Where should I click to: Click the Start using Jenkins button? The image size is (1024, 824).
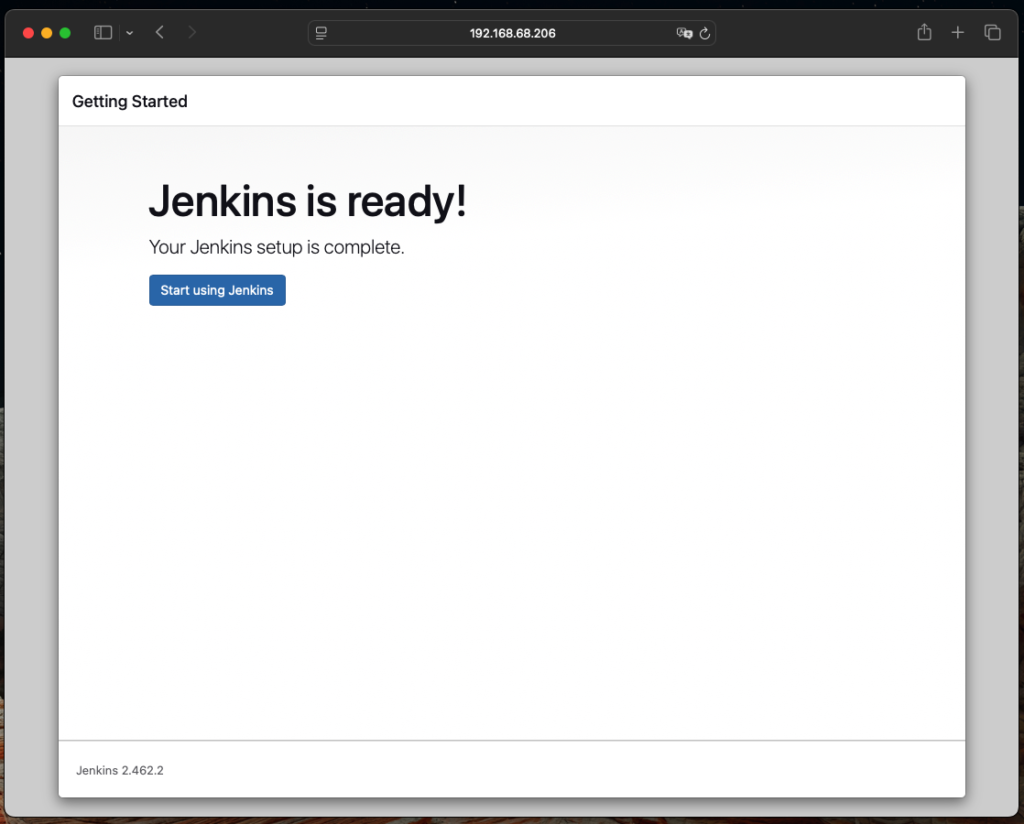[217, 290]
